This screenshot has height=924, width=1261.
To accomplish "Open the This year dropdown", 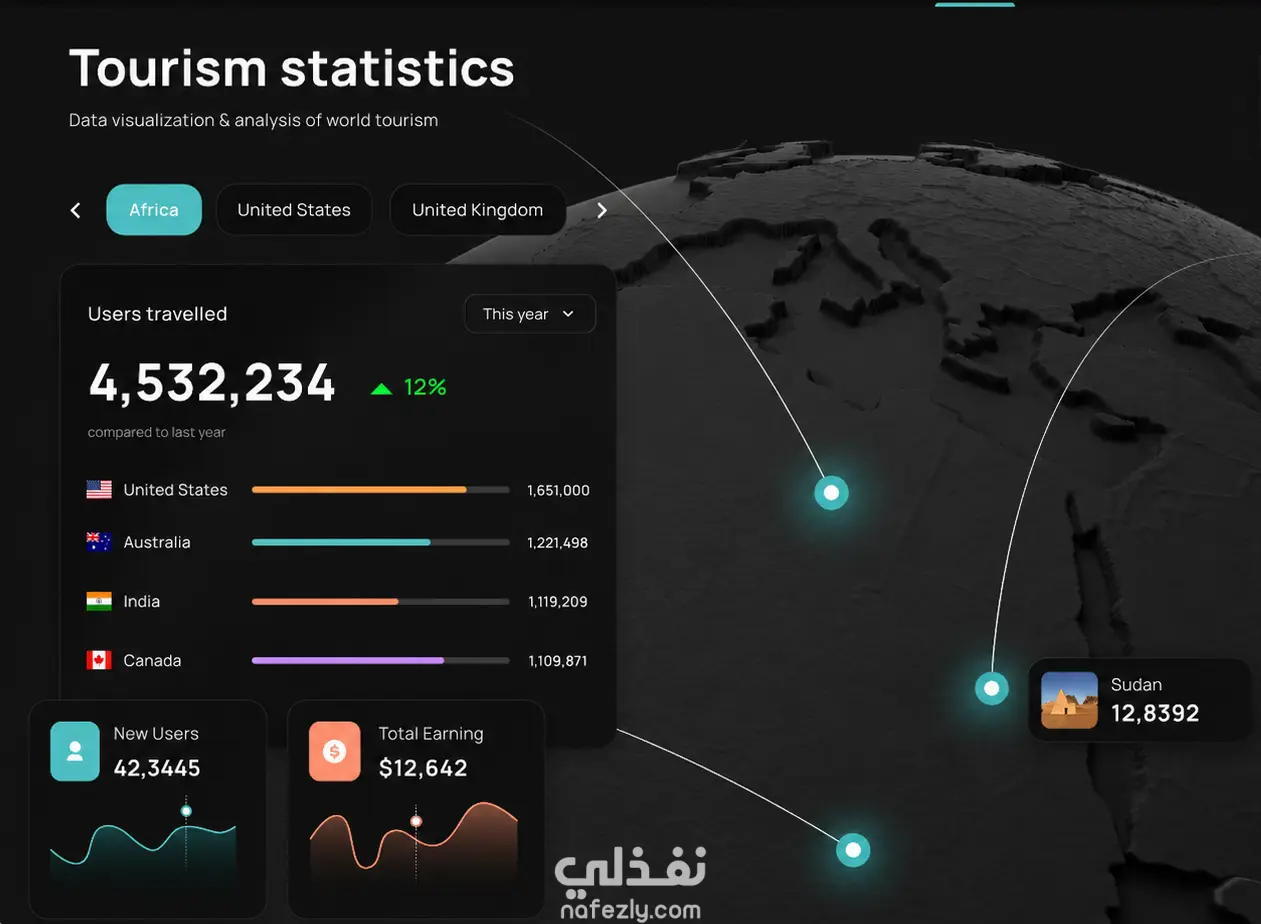I will (530, 314).
